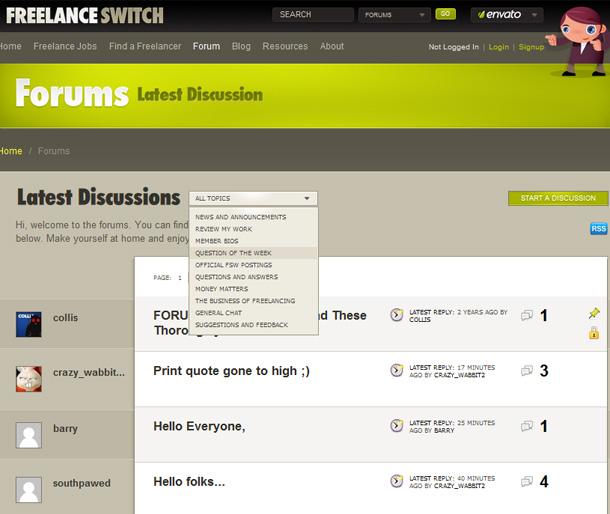Image resolution: width=610 pixels, height=514 pixels.
Task: Click clock icon beside 40 minutes ago reply
Action: (x=396, y=481)
